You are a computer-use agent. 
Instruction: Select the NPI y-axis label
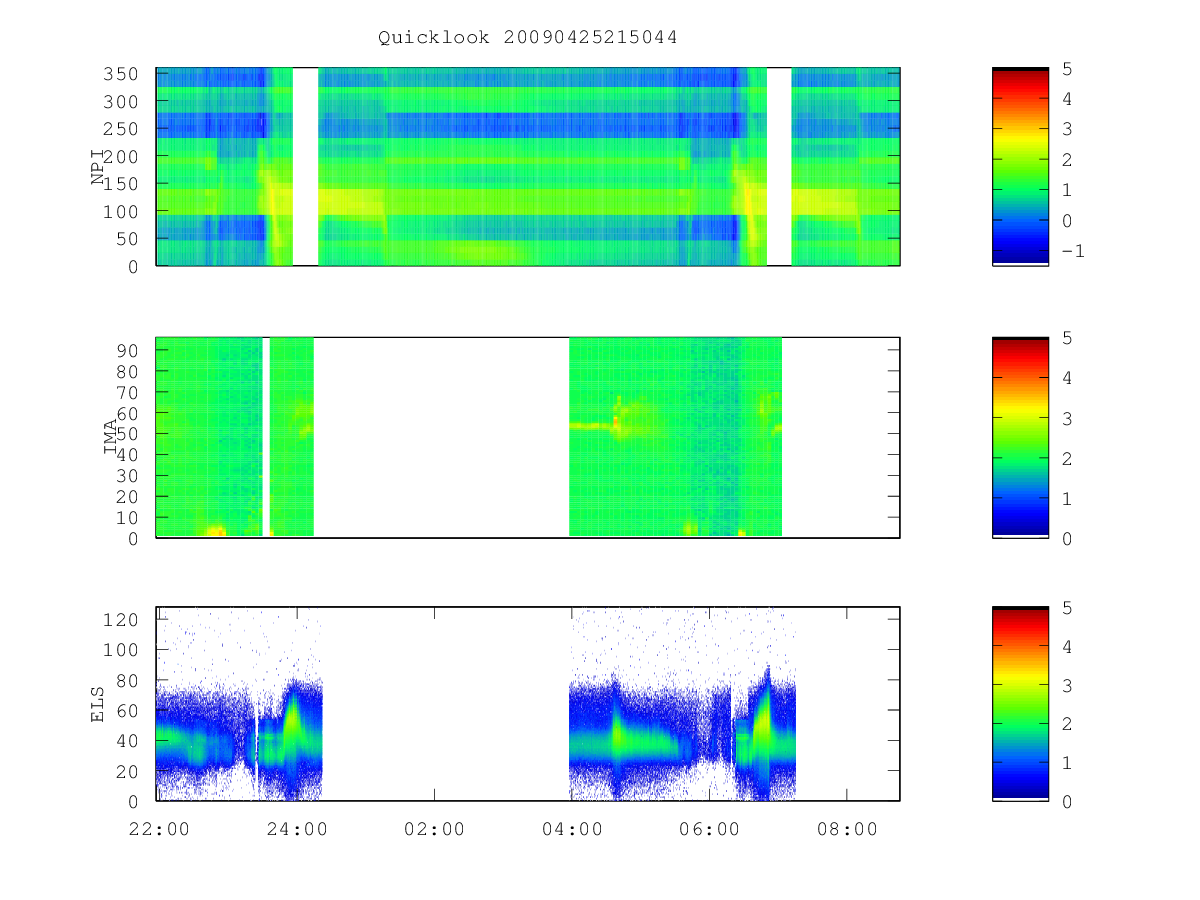[99, 167]
